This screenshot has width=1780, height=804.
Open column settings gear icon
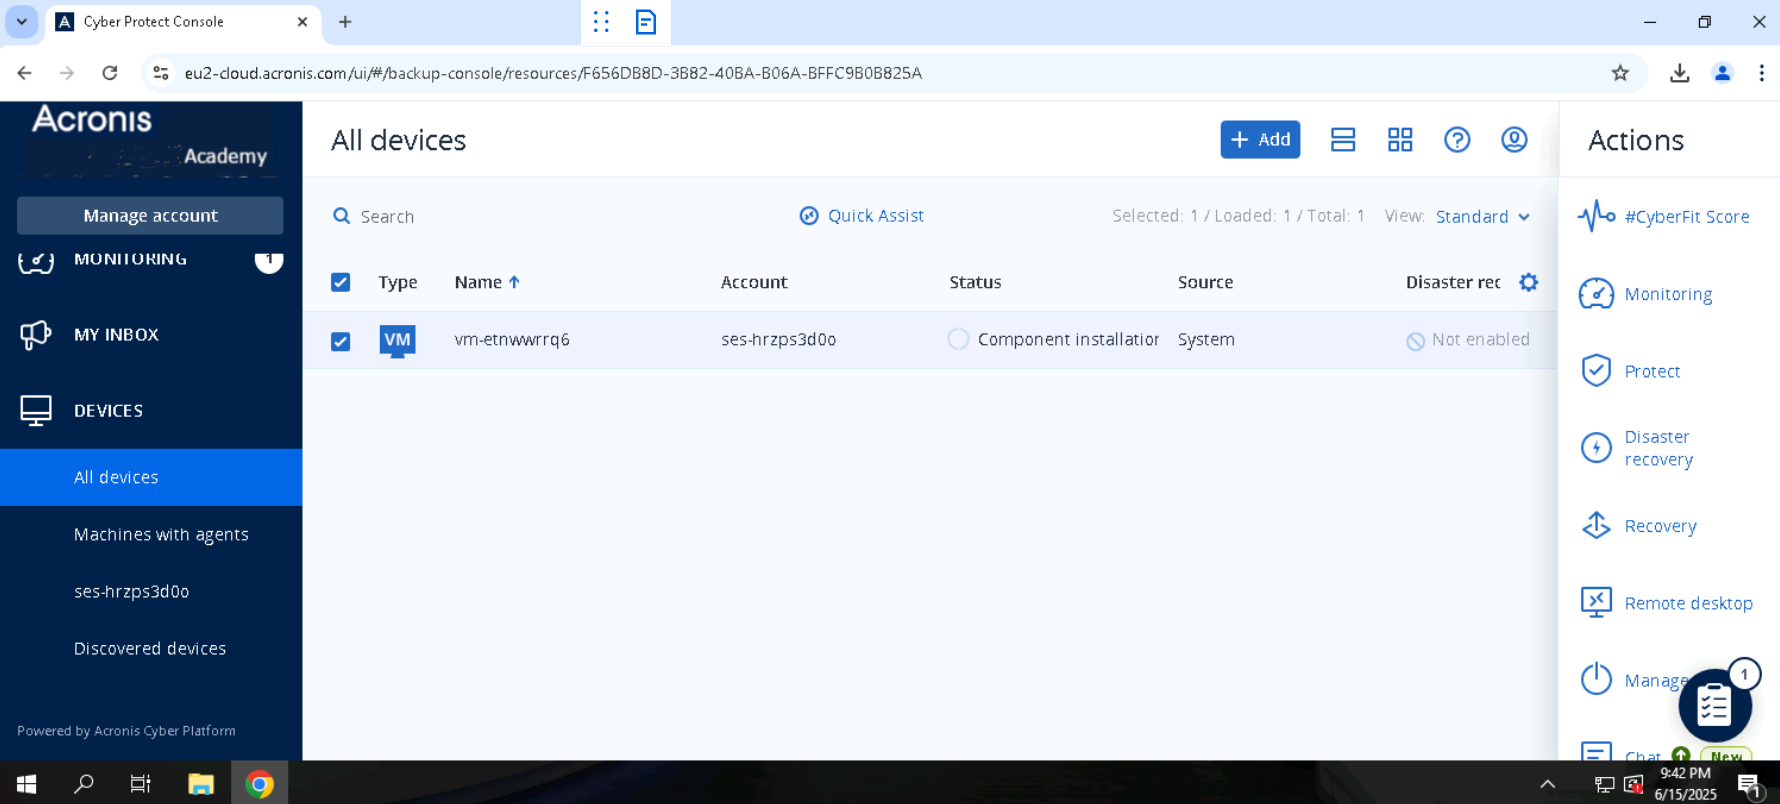1528,282
